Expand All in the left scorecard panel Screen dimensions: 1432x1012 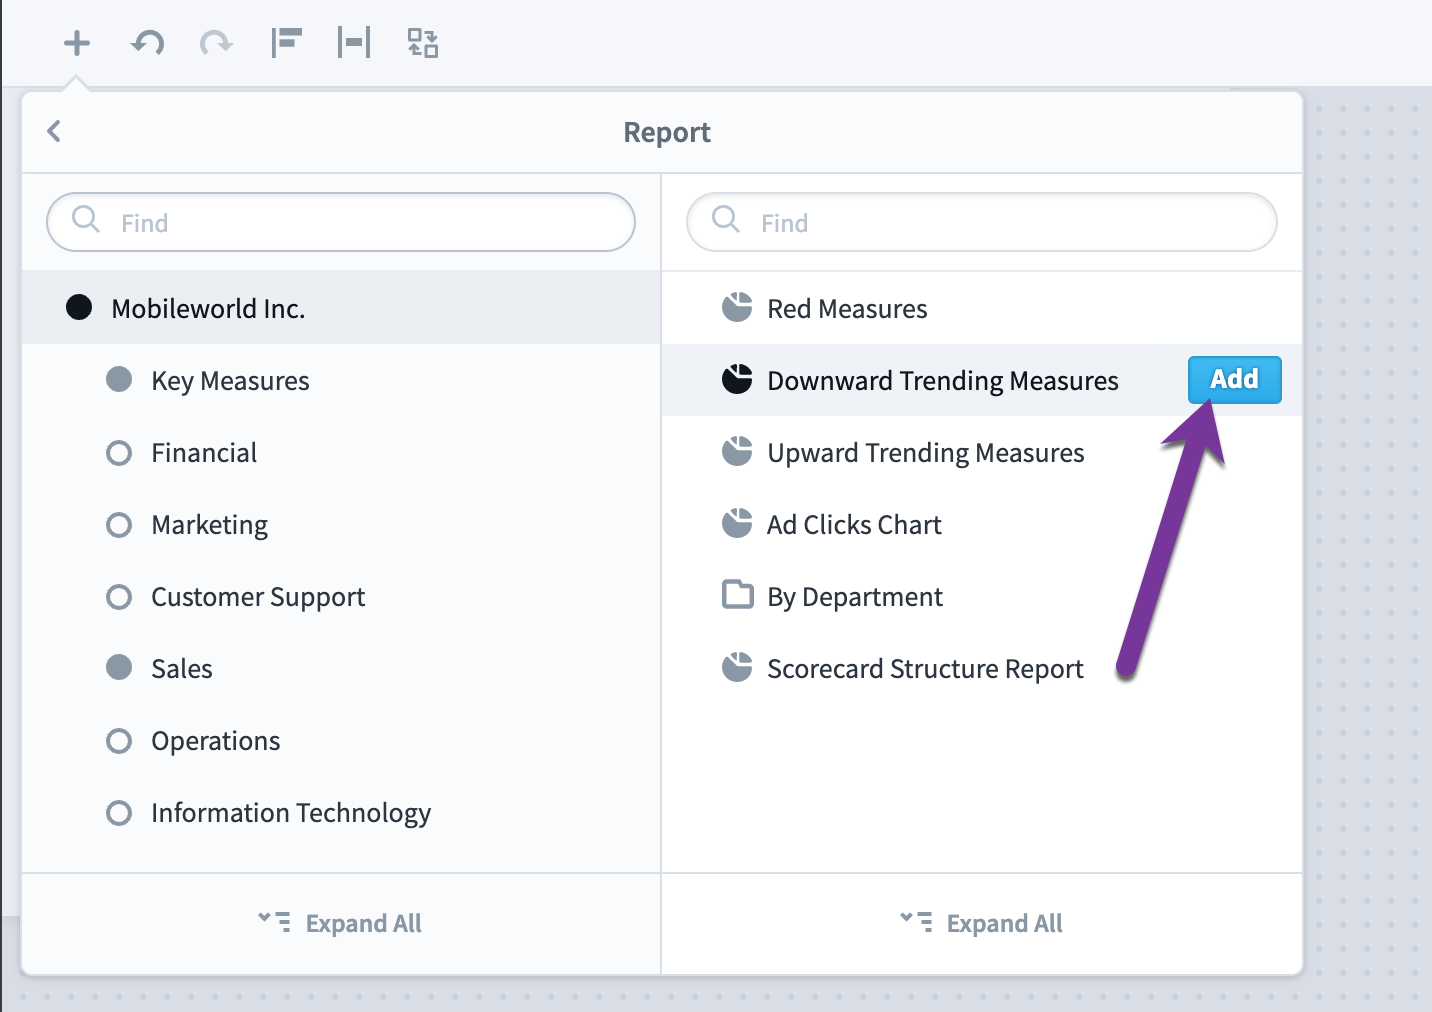341,923
